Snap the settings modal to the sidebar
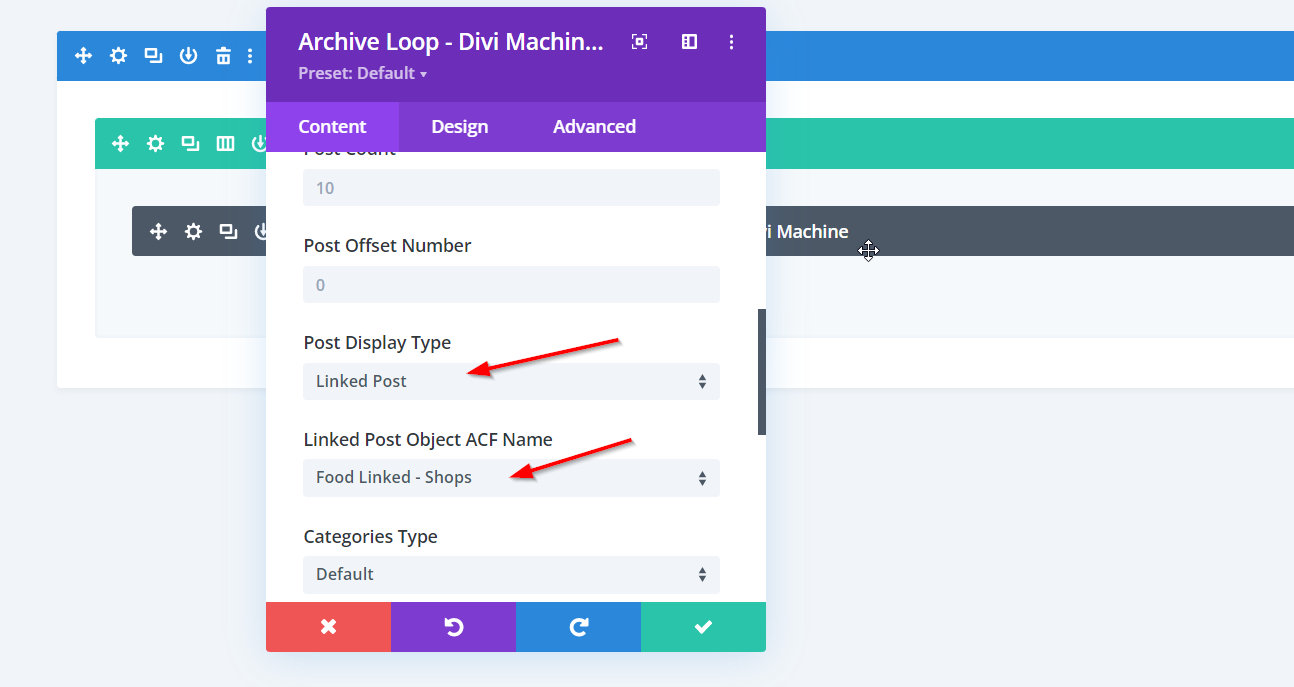The image size is (1294, 687). click(689, 42)
